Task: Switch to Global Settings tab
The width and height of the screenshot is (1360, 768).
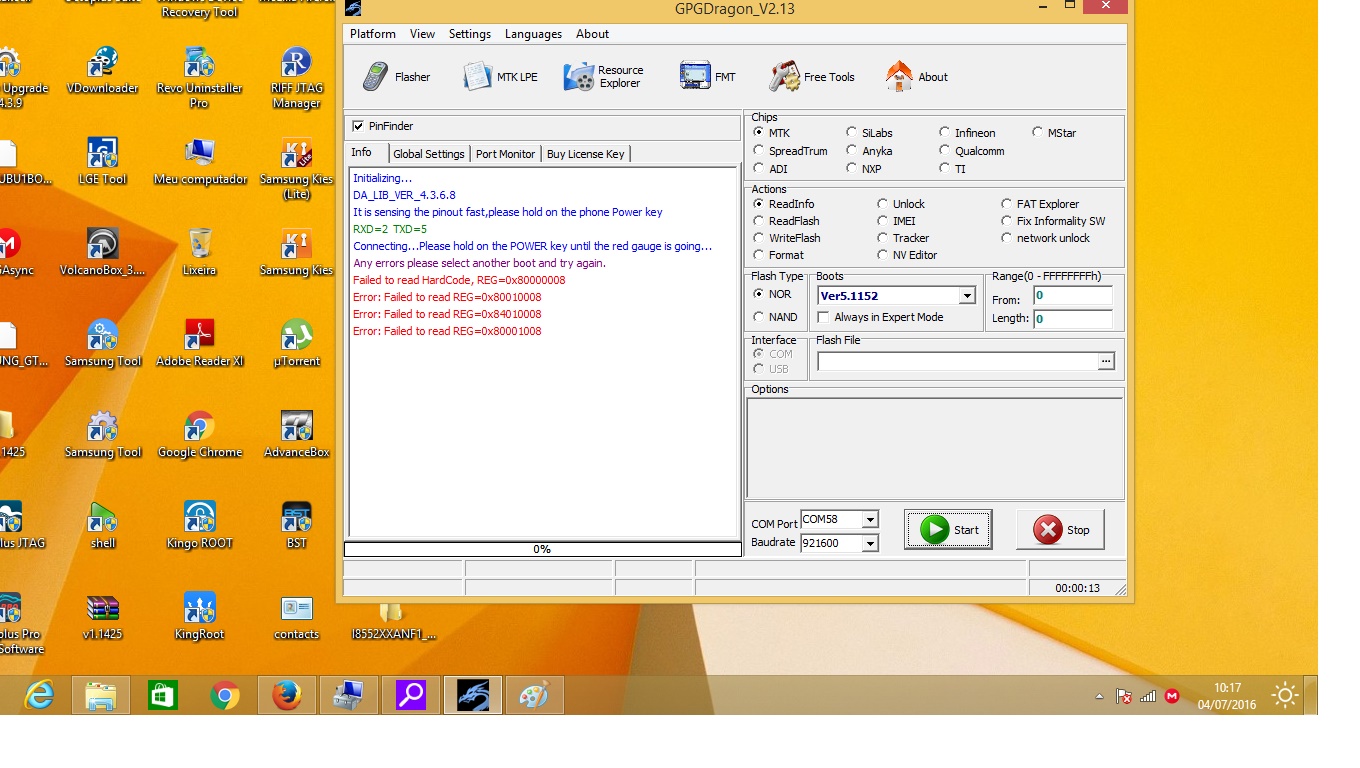Action: (x=429, y=154)
